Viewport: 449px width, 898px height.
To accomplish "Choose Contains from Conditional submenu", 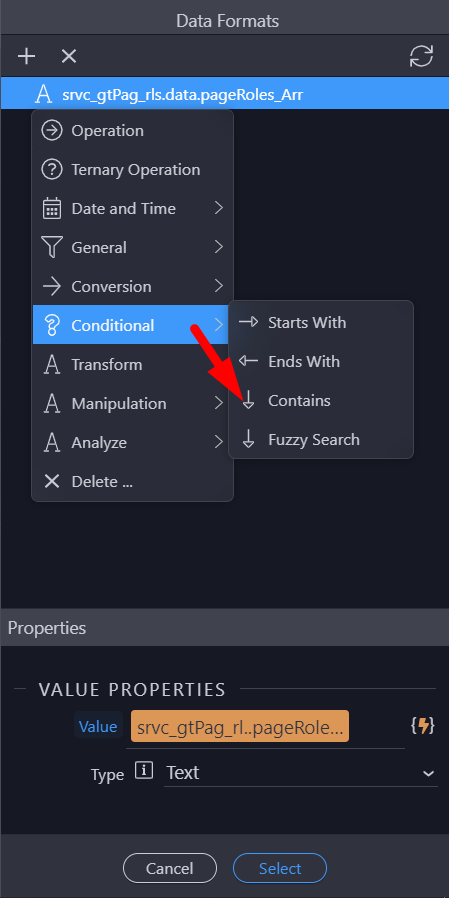I will (321, 400).
